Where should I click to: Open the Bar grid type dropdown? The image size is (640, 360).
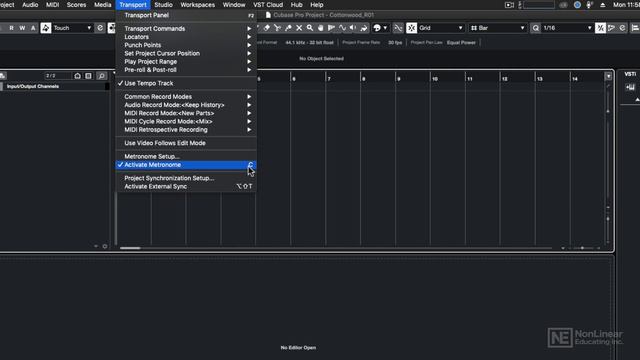tap(498, 28)
